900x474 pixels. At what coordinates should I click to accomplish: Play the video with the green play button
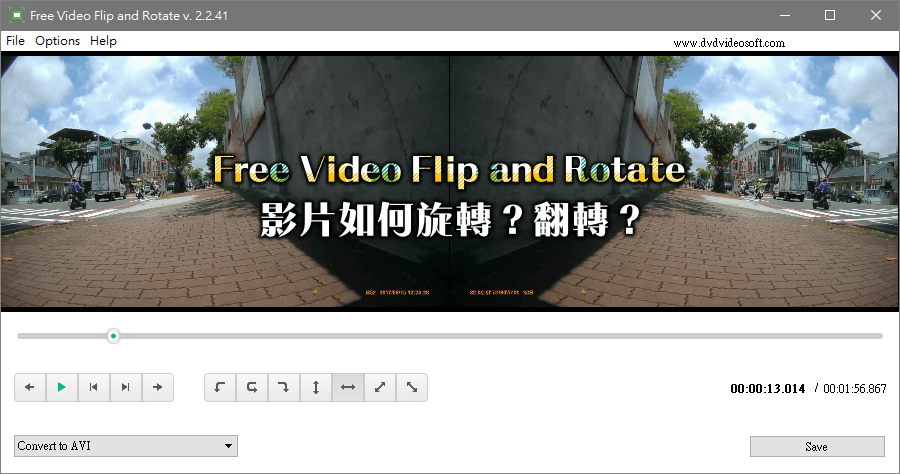point(61,387)
